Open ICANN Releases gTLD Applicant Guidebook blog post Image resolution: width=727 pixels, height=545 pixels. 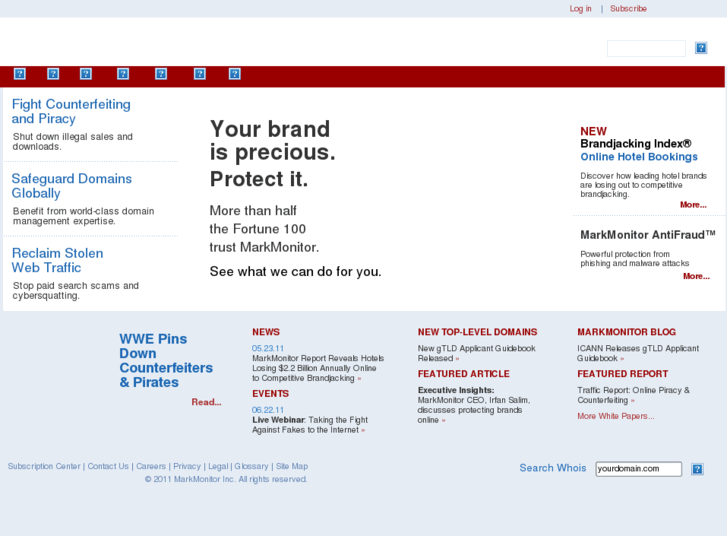click(638, 353)
